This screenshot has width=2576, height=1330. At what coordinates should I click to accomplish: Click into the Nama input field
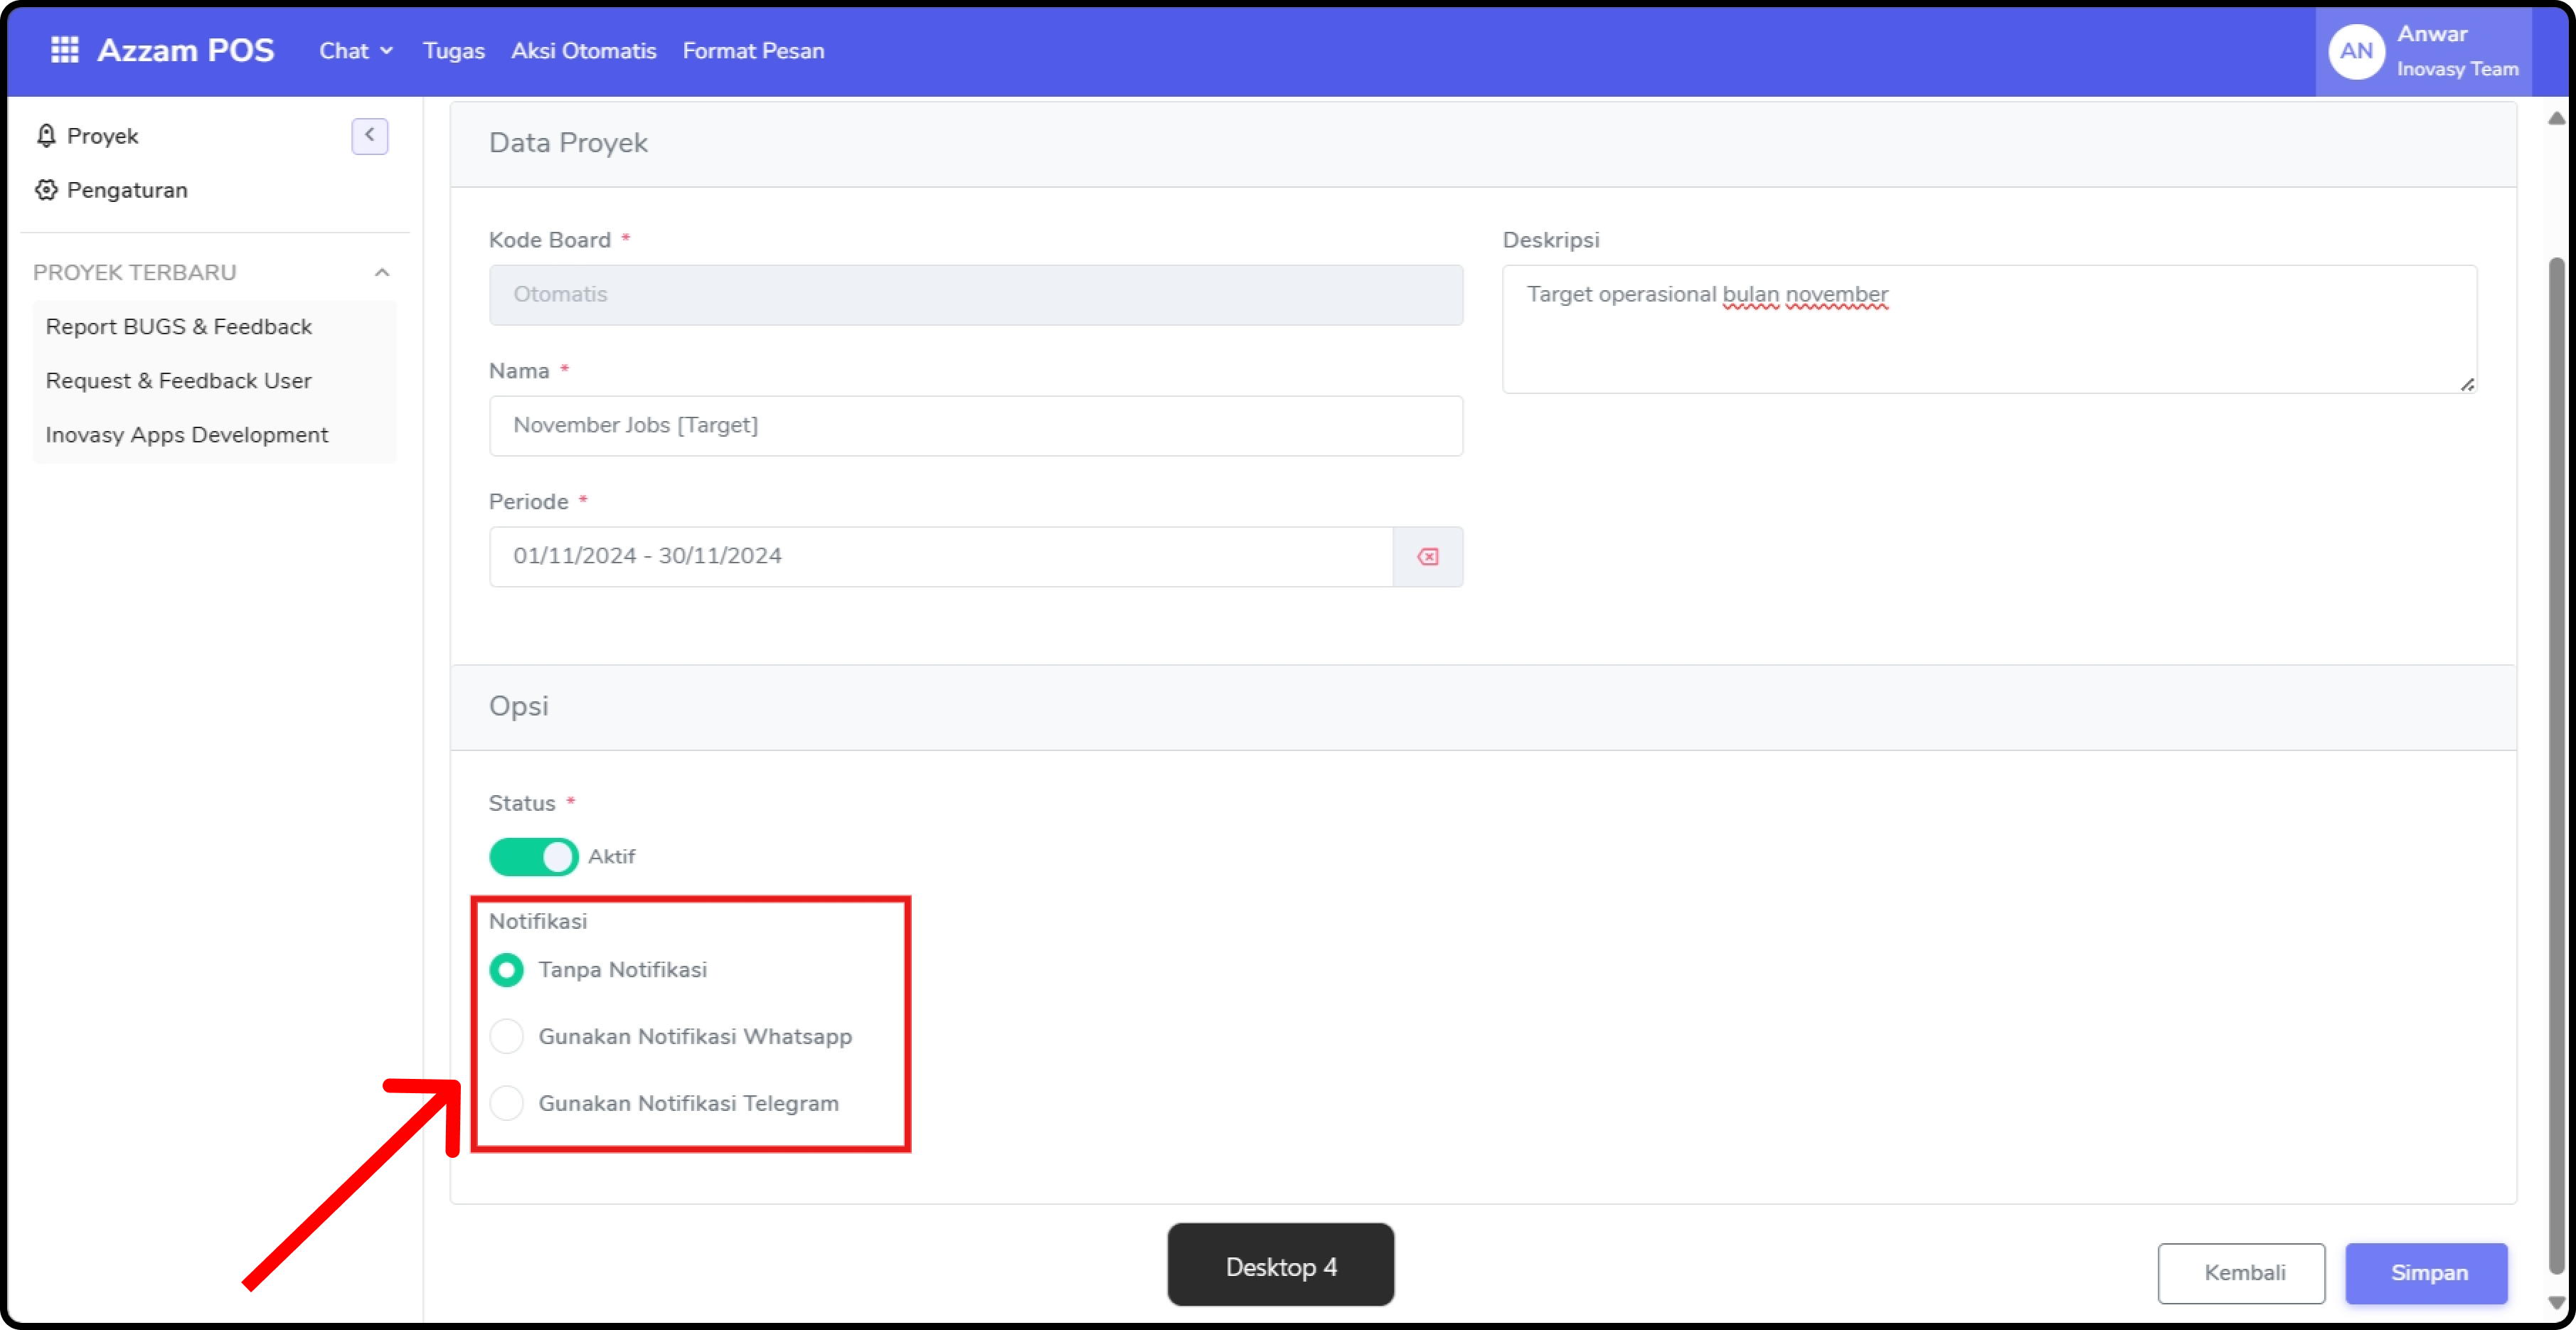[975, 426]
